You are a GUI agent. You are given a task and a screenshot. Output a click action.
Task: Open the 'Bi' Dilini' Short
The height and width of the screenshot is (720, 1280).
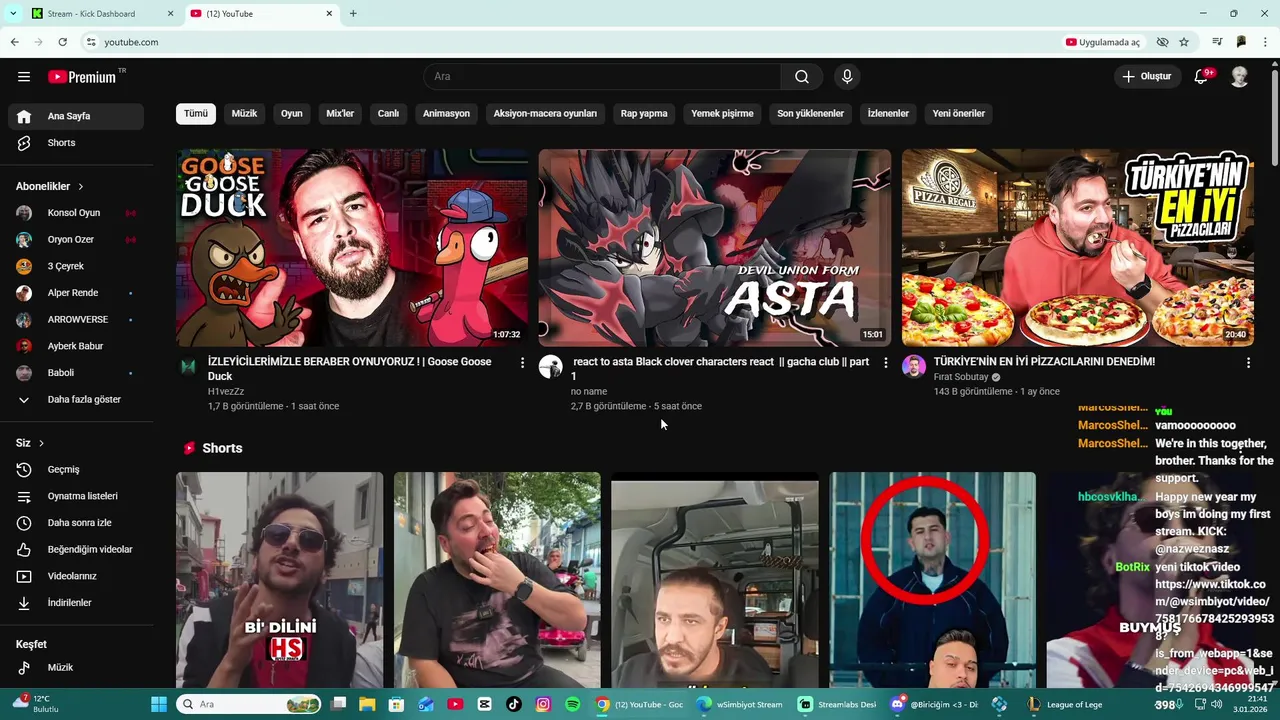(280, 580)
